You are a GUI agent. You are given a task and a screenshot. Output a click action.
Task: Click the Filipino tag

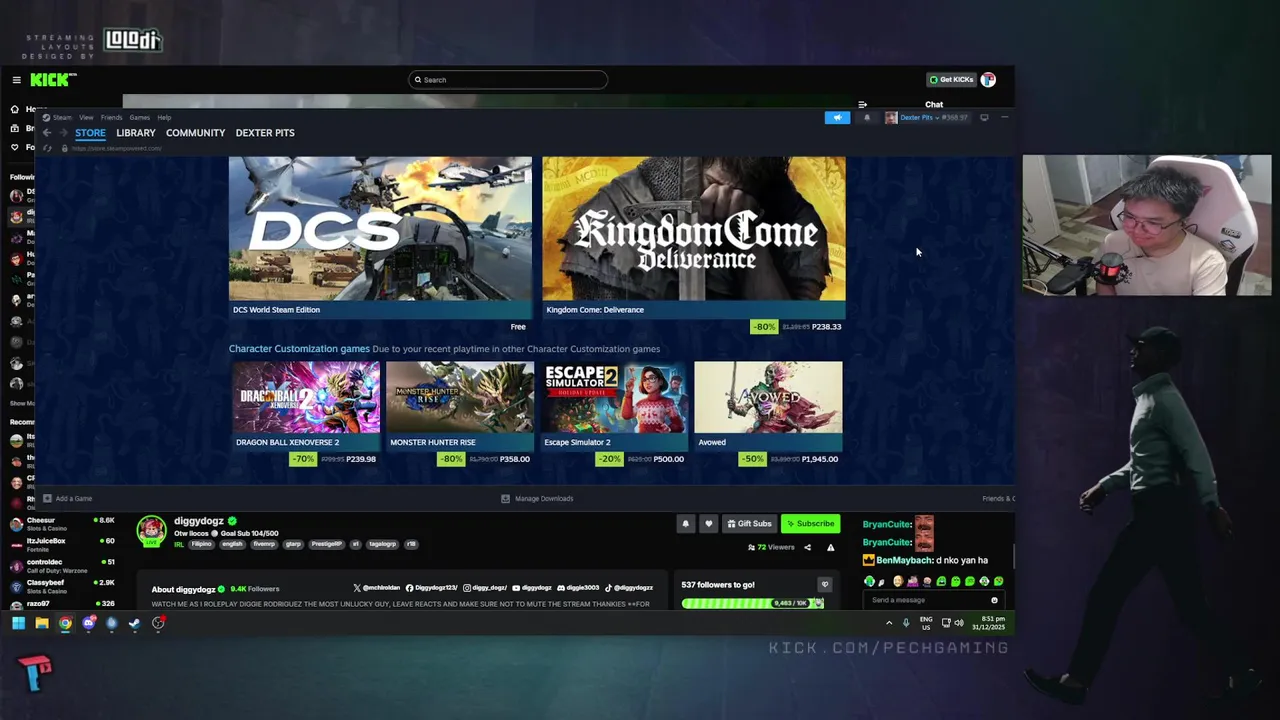(x=202, y=544)
